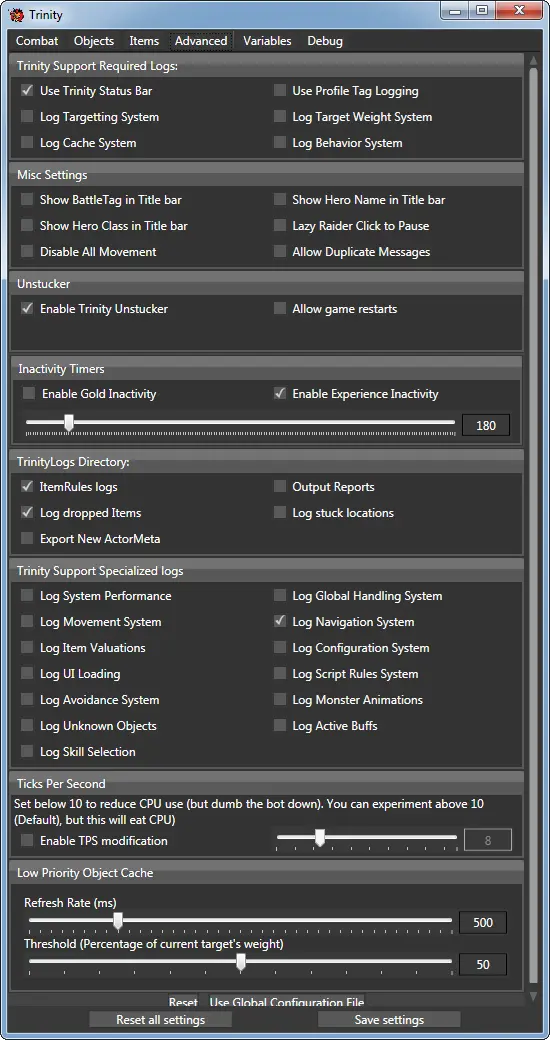
Task: Check Log UI Loading
Action: [x=27, y=673]
